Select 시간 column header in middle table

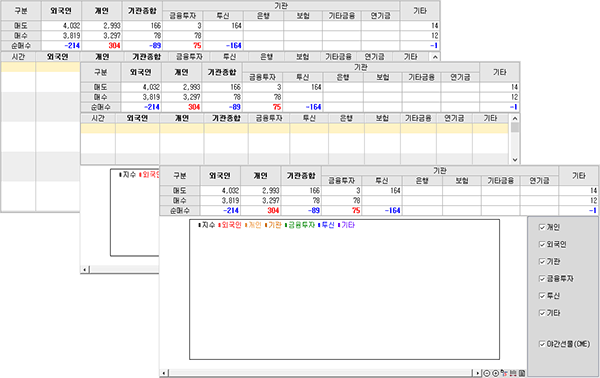98,118
